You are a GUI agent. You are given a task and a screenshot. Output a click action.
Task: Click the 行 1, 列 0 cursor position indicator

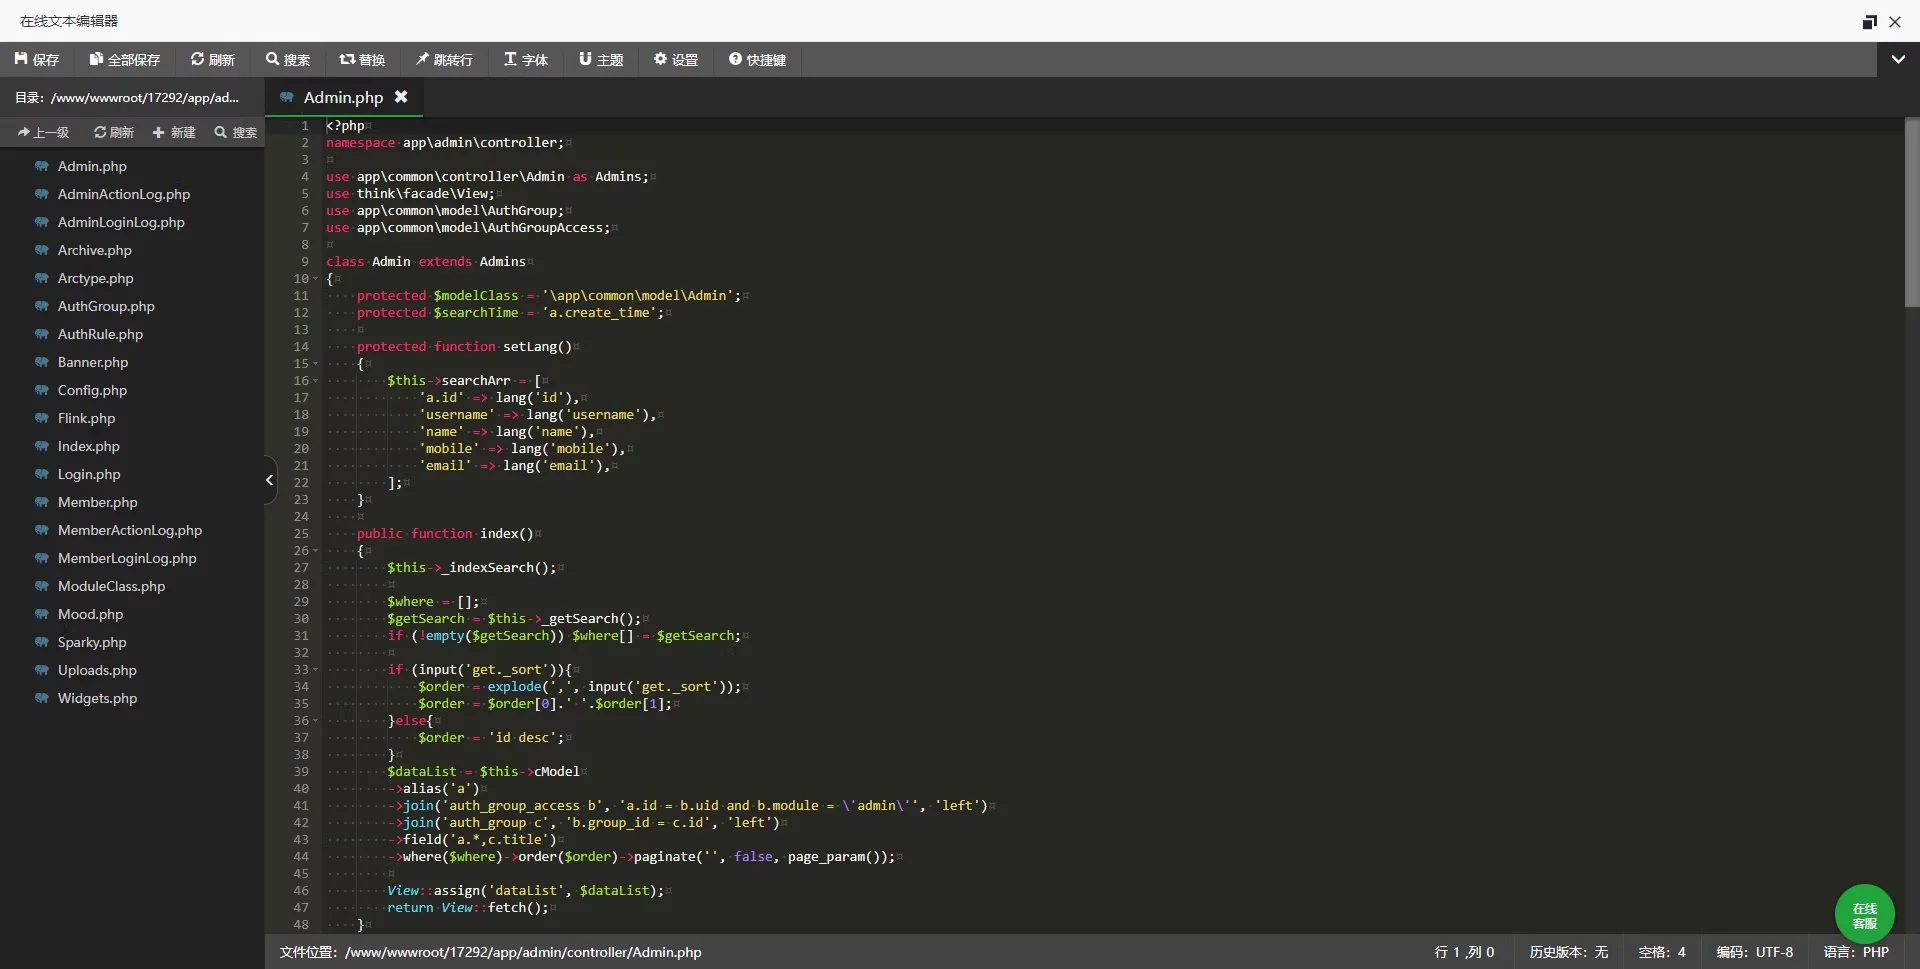click(x=1464, y=952)
